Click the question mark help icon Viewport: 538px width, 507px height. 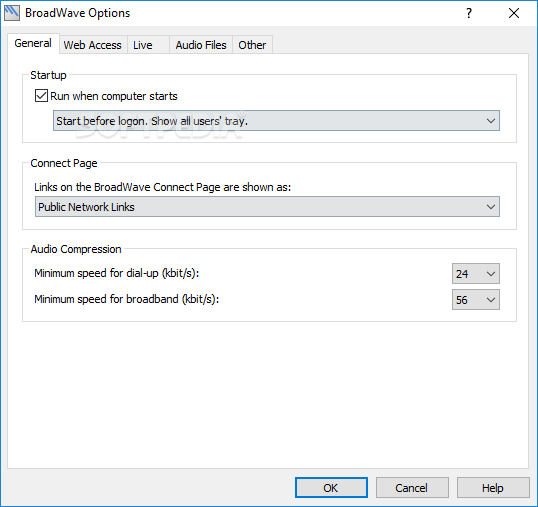pos(469,13)
